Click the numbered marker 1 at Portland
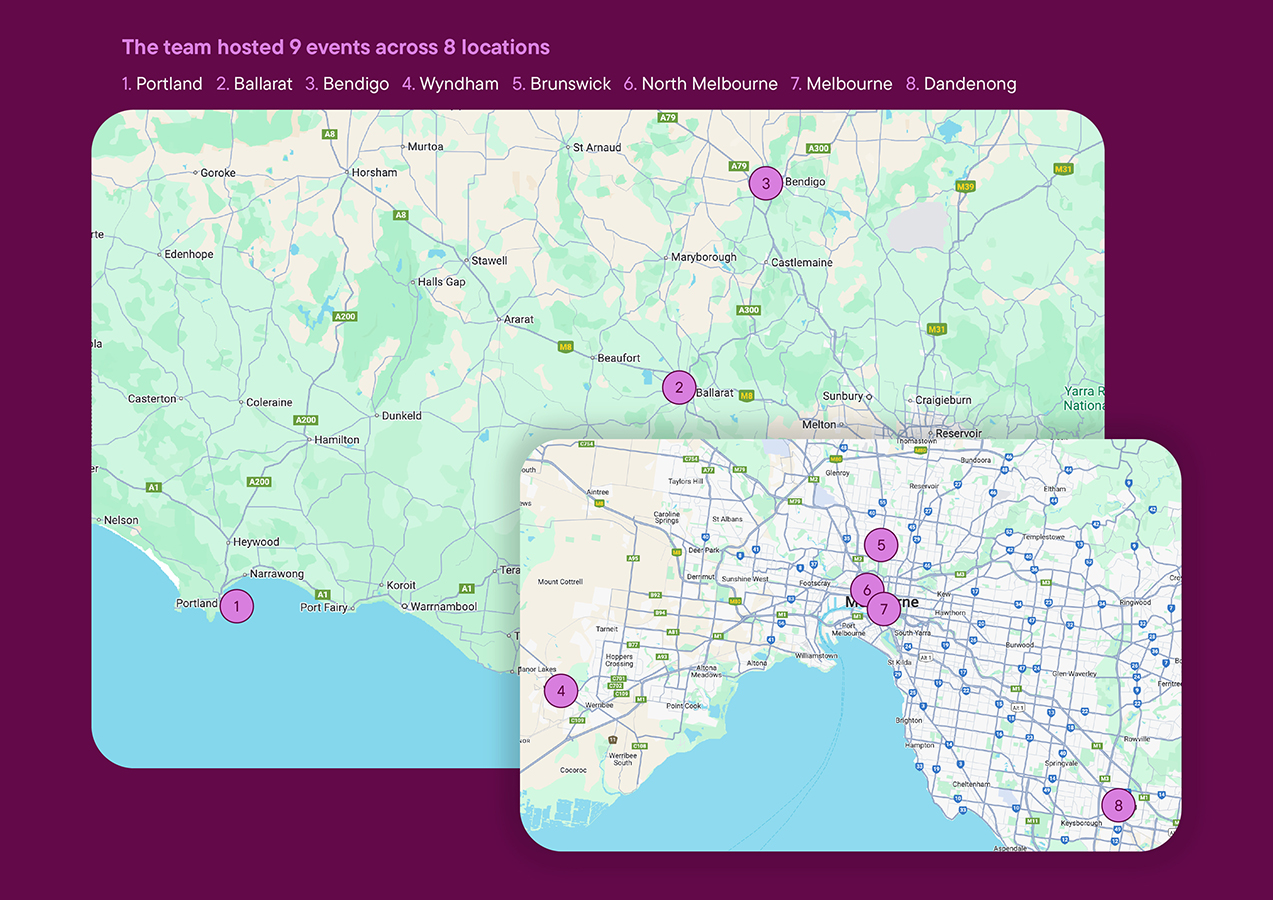The height and width of the screenshot is (900, 1273). click(237, 605)
